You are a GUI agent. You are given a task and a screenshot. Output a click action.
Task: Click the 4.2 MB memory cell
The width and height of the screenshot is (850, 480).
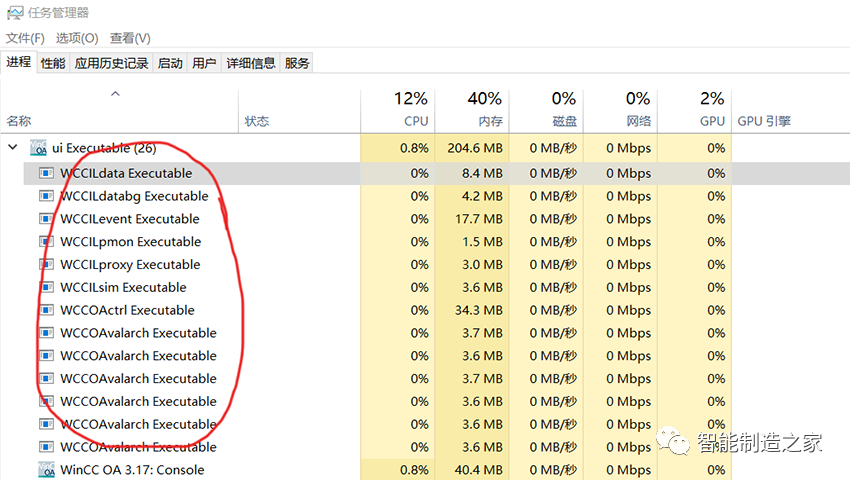[482, 196]
